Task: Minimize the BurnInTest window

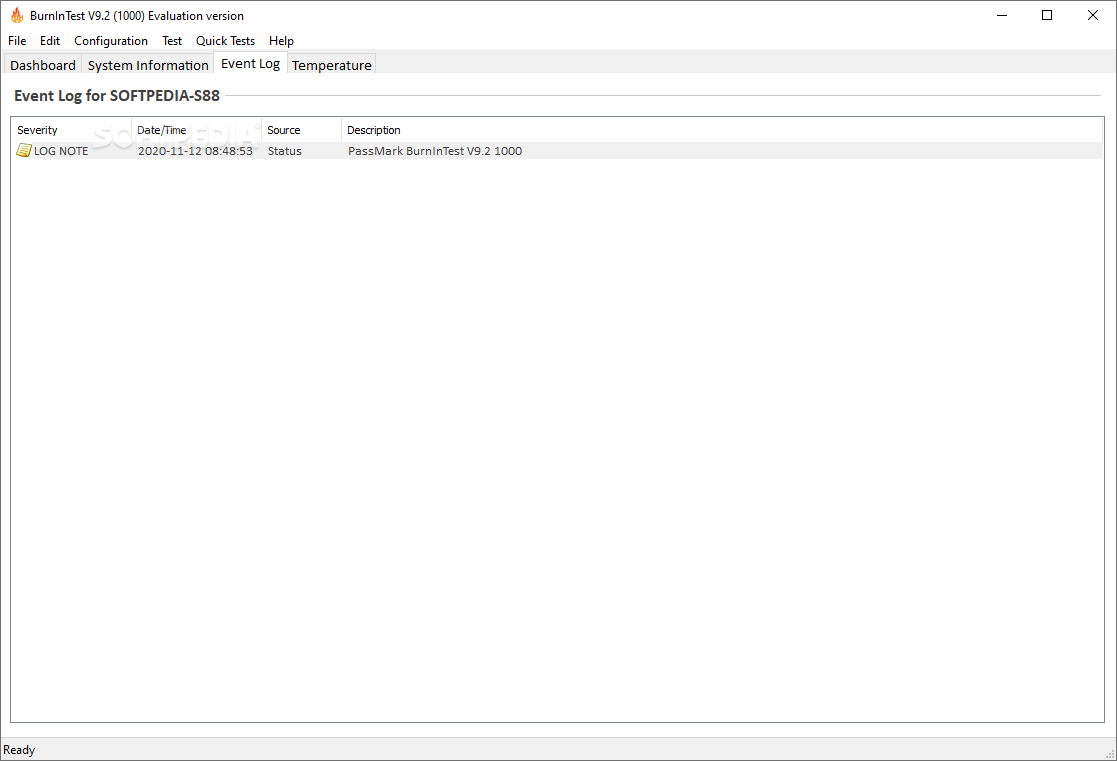Action: [1002, 15]
